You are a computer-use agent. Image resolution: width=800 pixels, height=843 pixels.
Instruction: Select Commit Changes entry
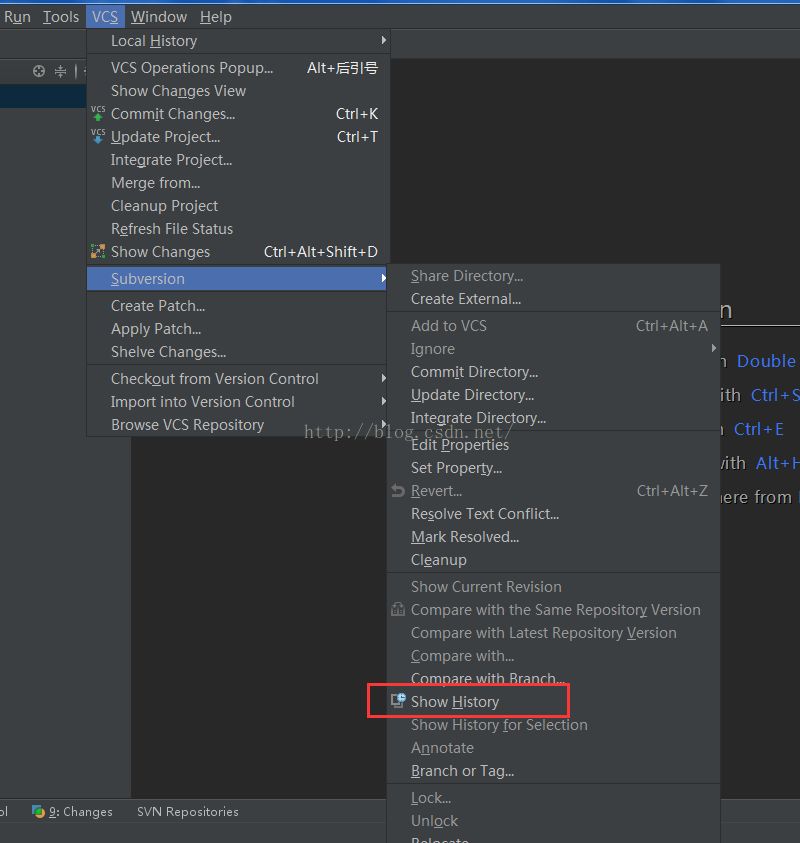(237, 114)
